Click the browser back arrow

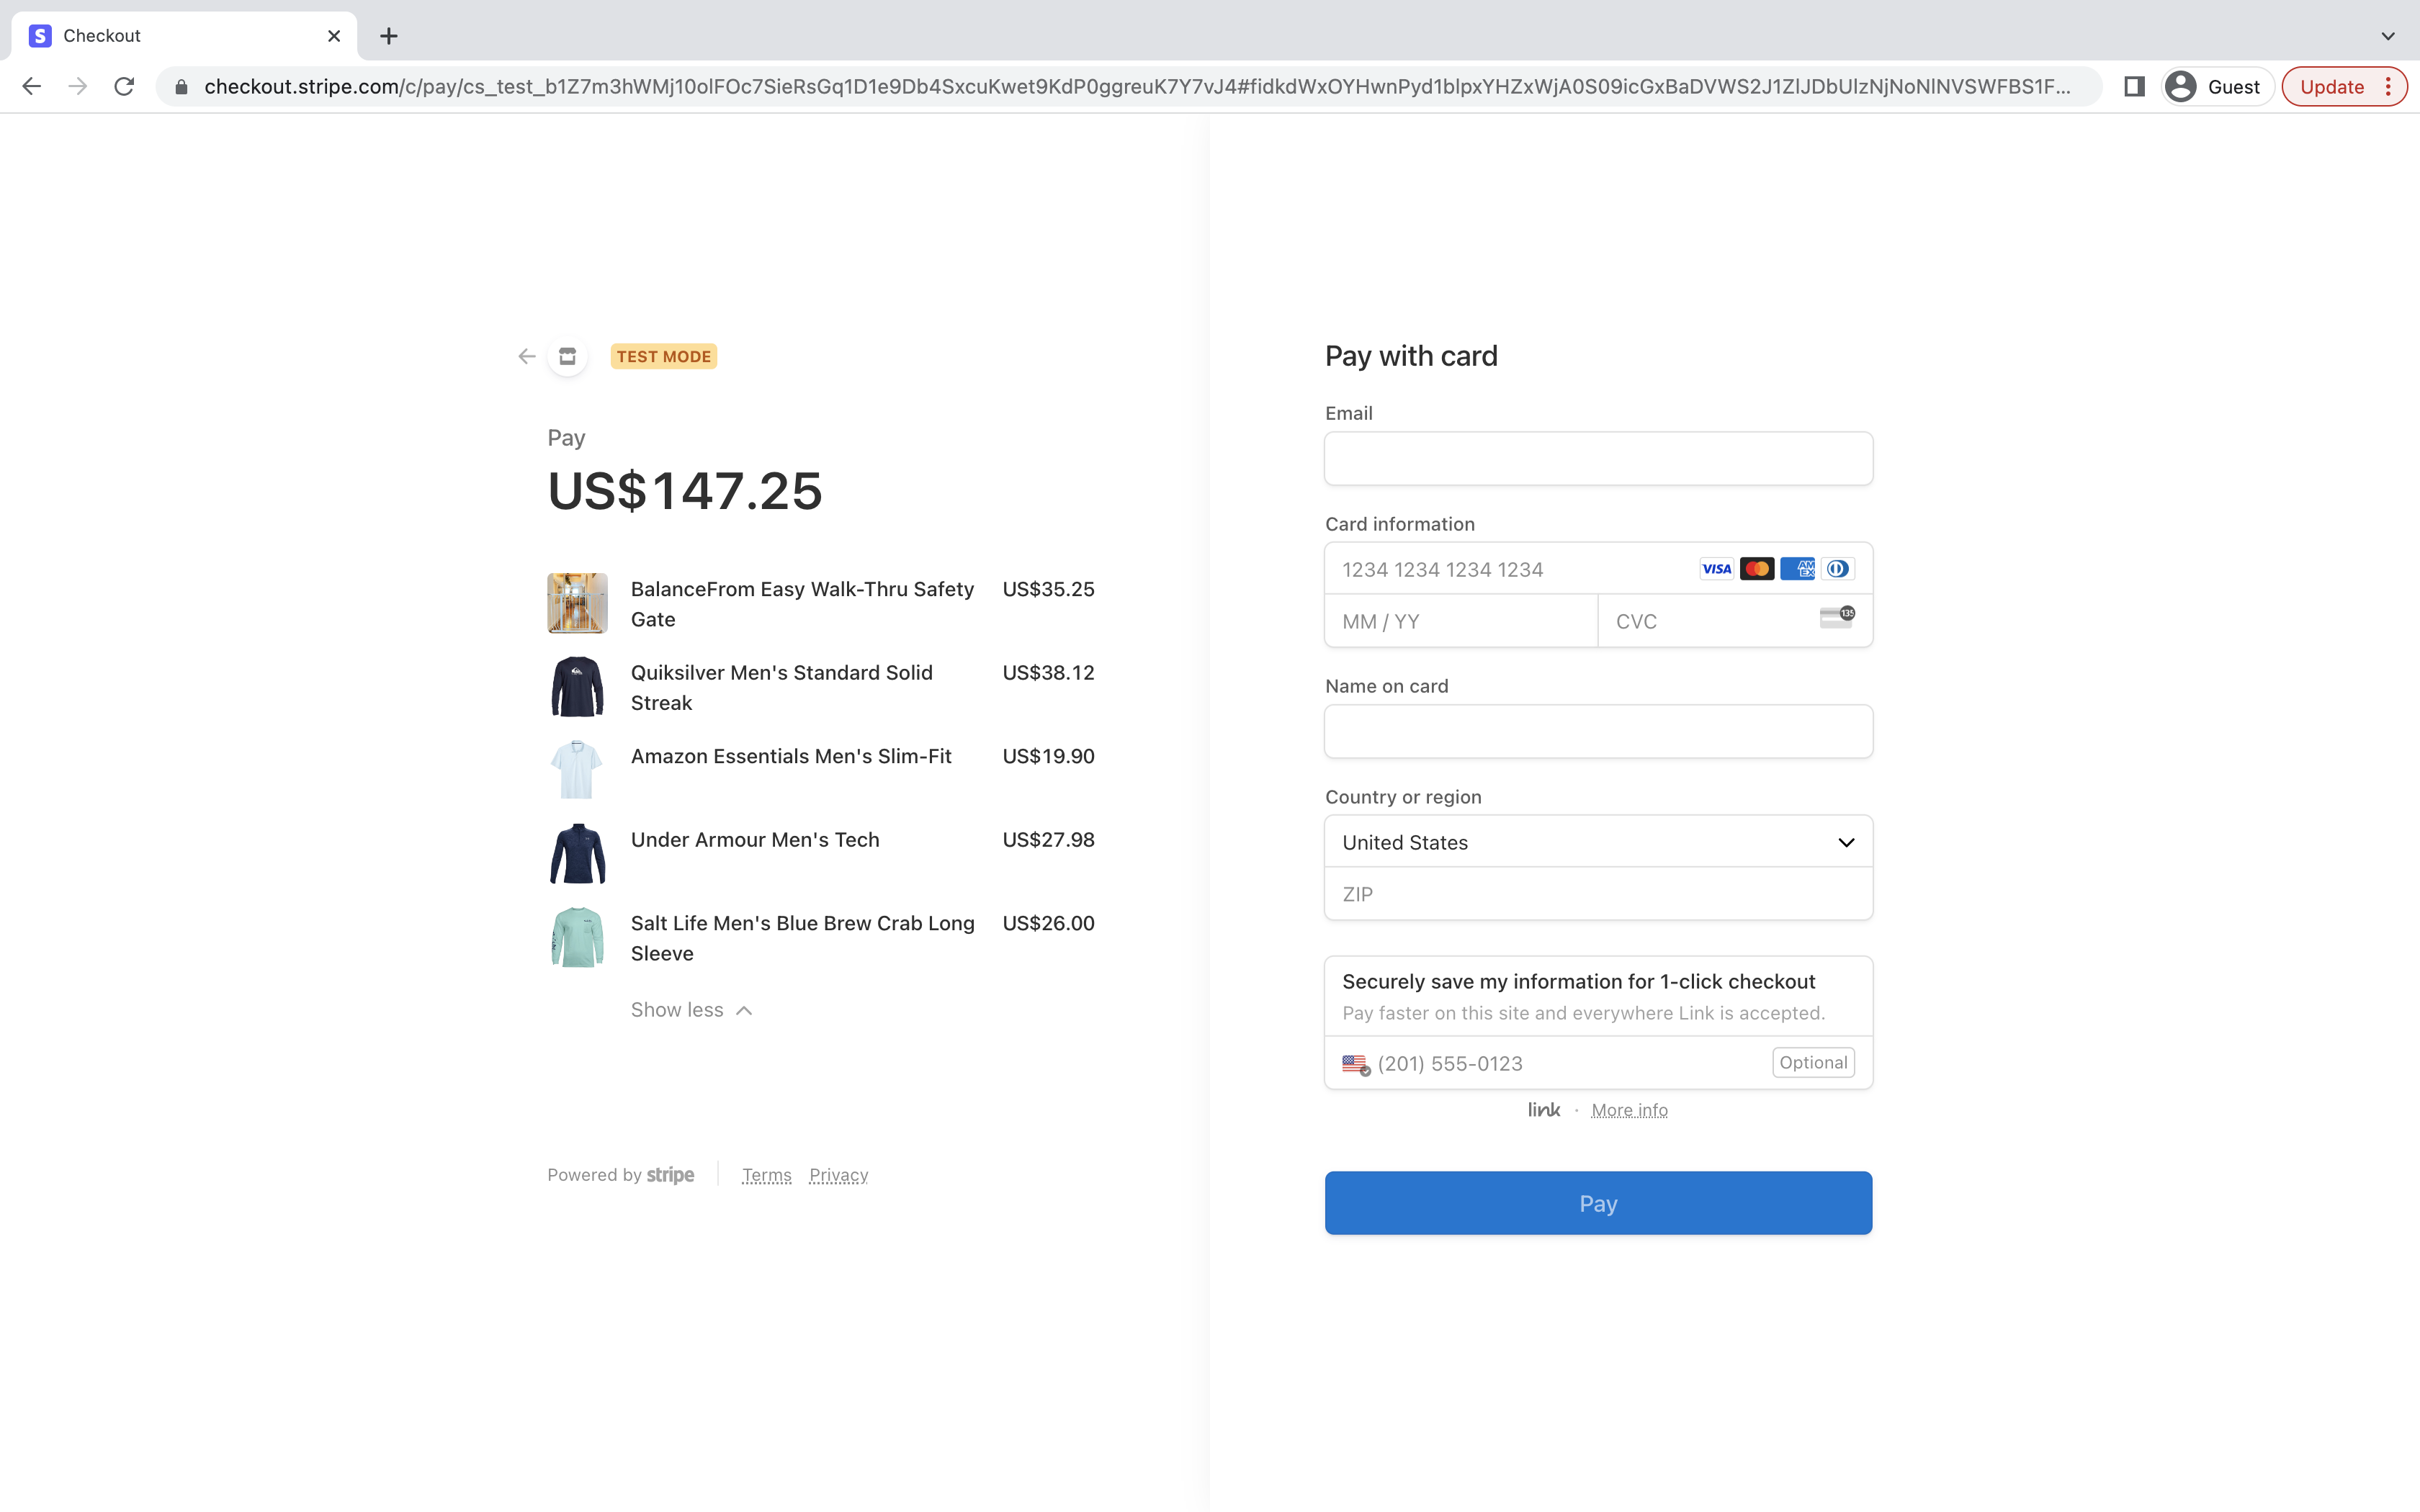(31, 87)
